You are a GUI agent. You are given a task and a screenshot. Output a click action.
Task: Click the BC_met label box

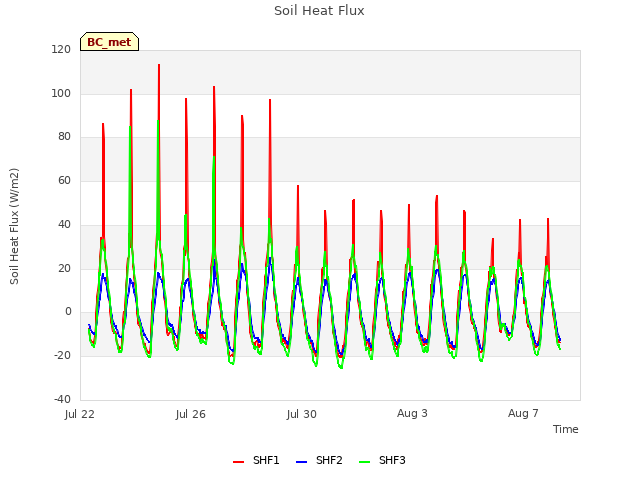pyautogui.click(x=109, y=42)
